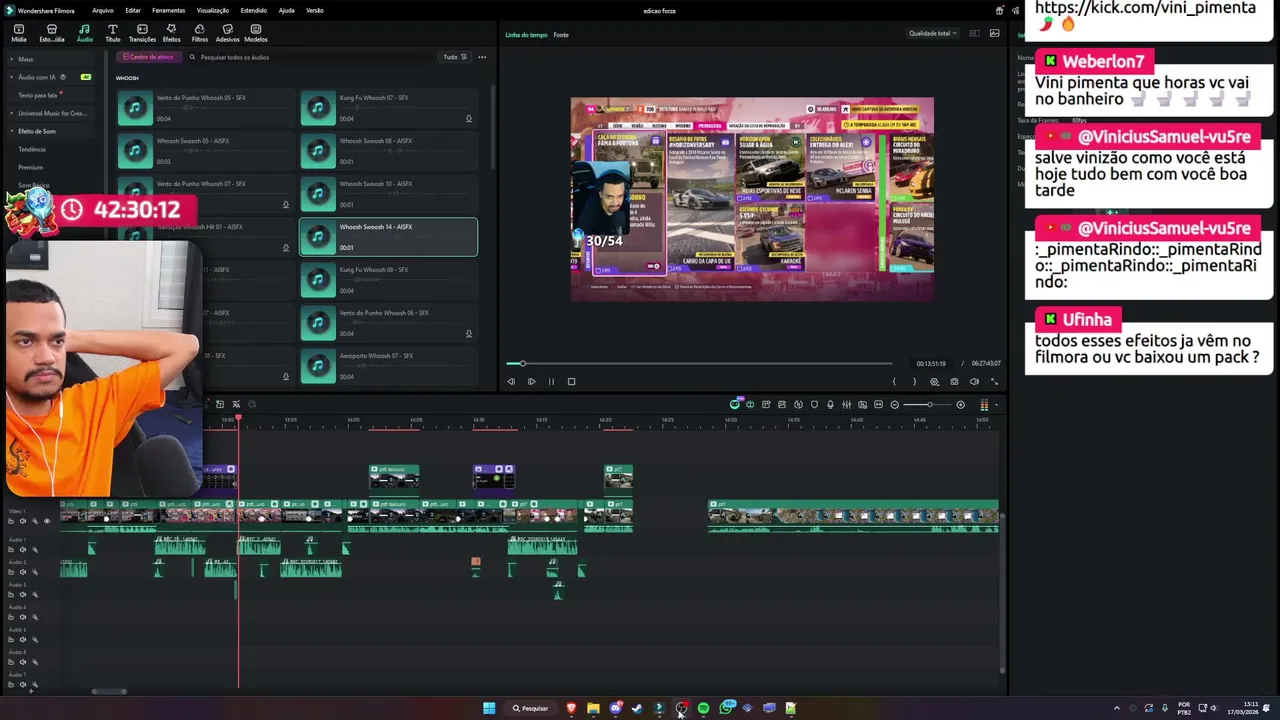Open Spotify from the taskbar
Viewport: 1280px width, 720px height.
pyautogui.click(x=703, y=708)
